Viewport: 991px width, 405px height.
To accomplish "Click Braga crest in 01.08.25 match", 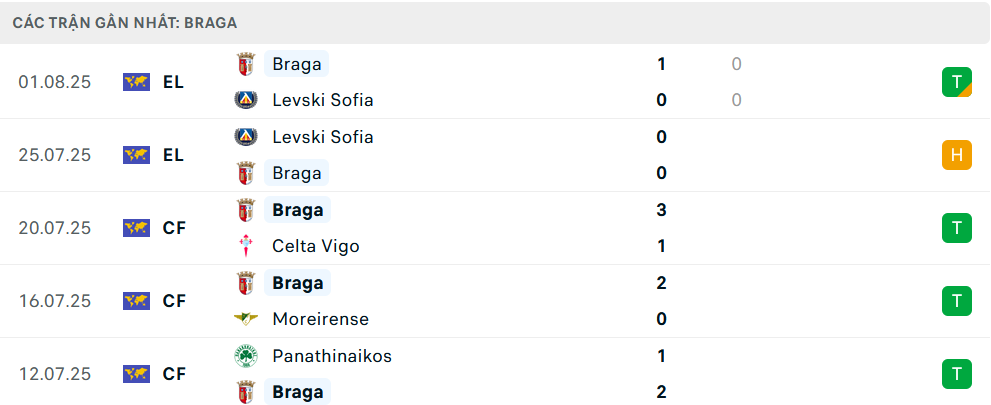I will (245, 64).
